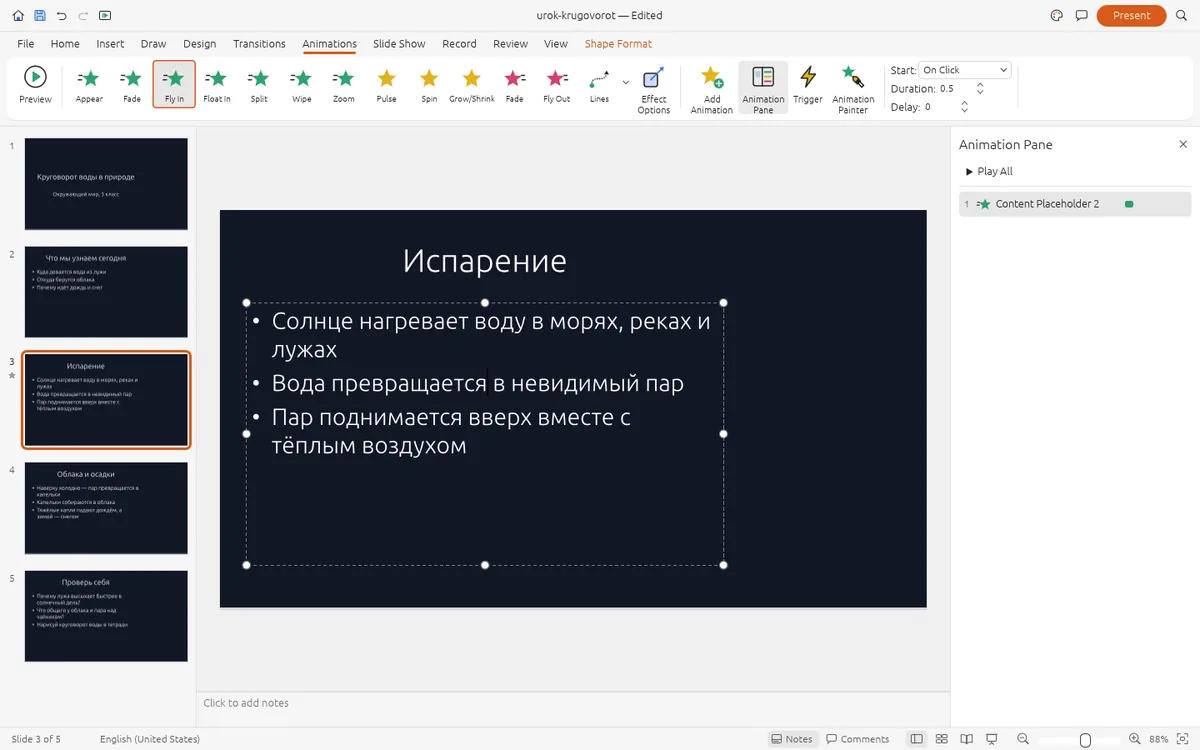This screenshot has height=750, width=1200.
Task: Apply the Spin emphasis animation
Action: pyautogui.click(x=429, y=85)
